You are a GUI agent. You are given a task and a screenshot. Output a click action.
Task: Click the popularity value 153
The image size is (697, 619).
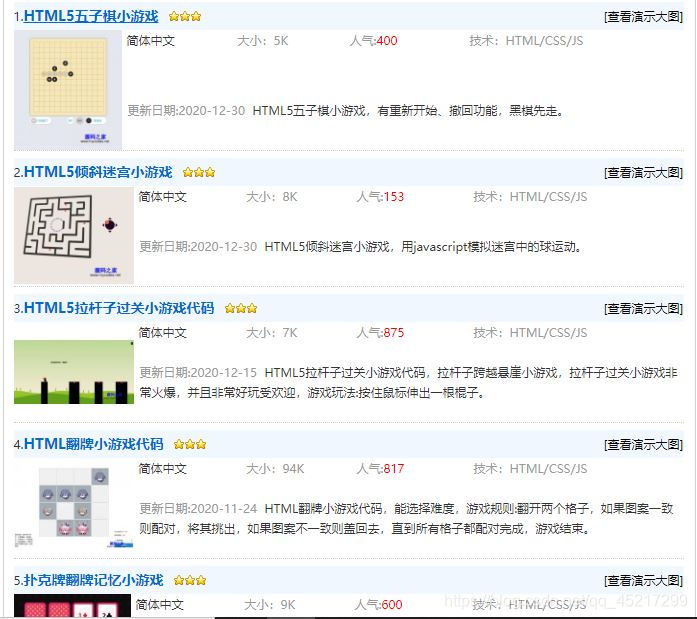click(394, 197)
